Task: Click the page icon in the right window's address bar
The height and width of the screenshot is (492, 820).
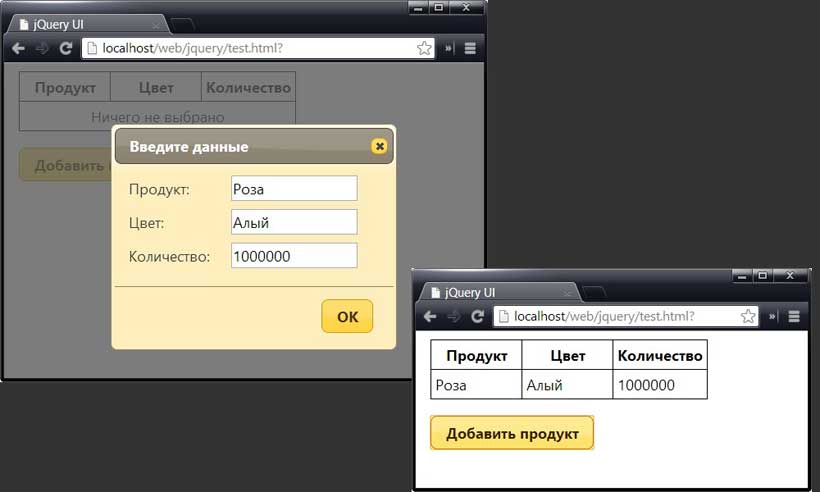Action: point(504,316)
